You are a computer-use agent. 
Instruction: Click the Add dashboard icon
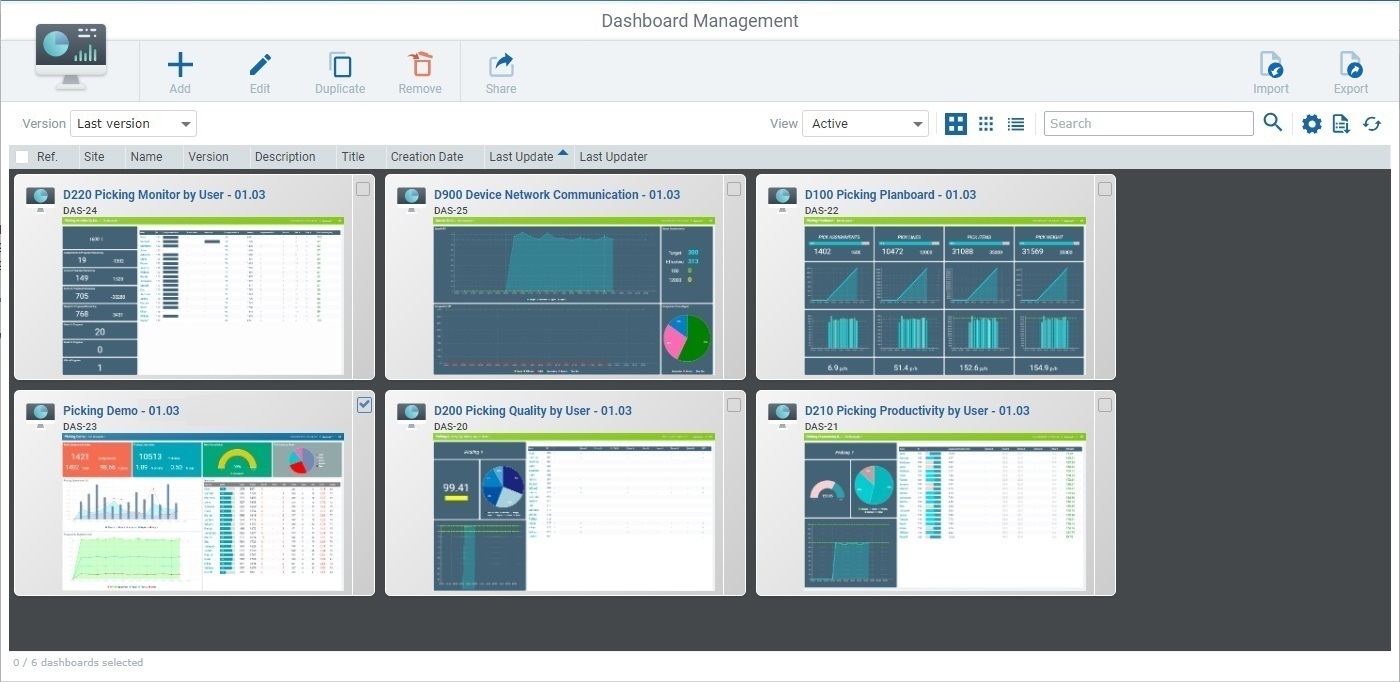click(x=180, y=65)
